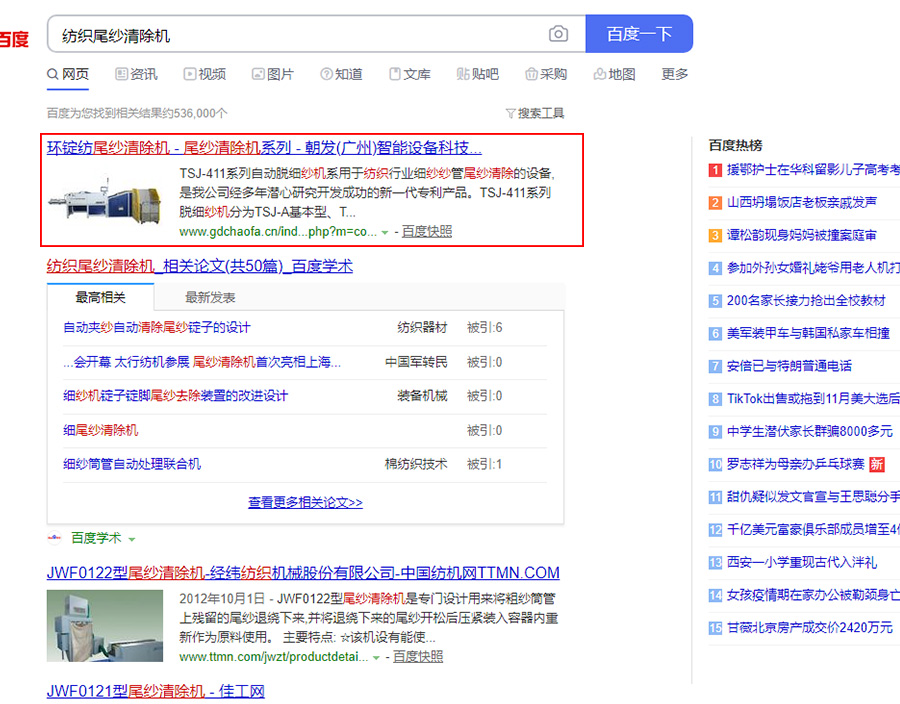Open hot topic 千亿美元富豪俱乐部成员

point(813,530)
